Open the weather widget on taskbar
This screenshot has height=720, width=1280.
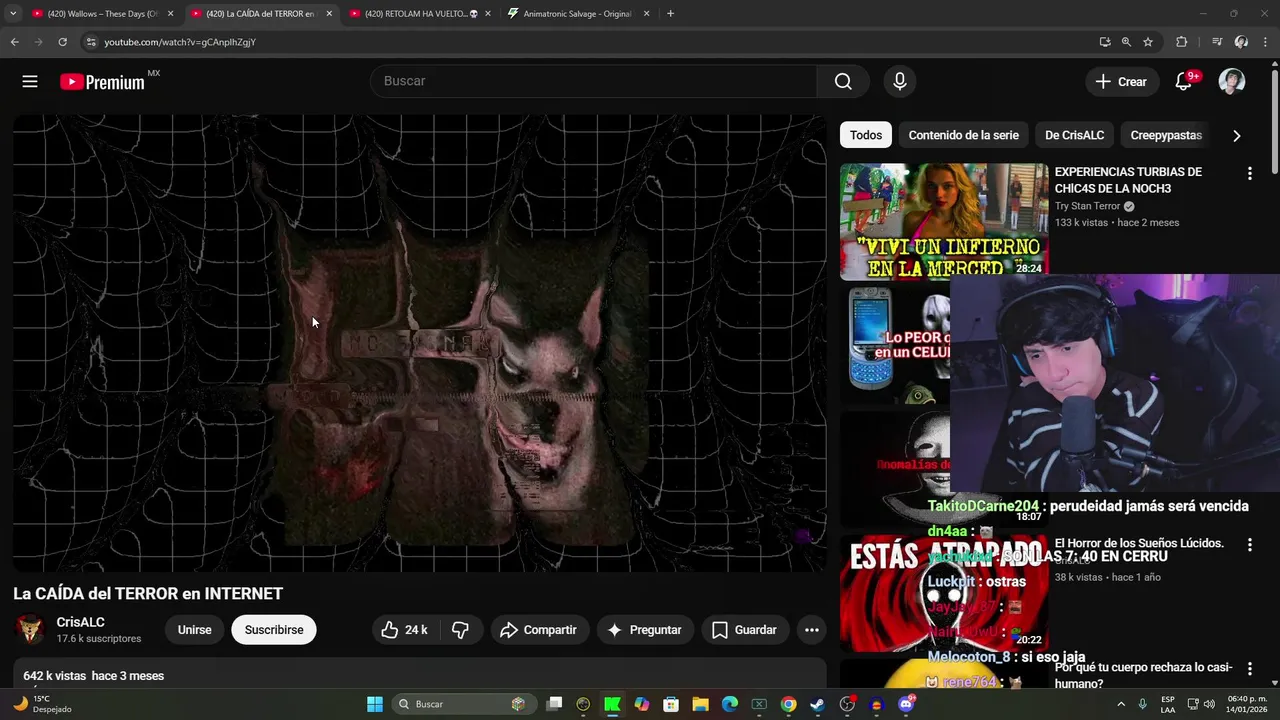tap(40, 704)
